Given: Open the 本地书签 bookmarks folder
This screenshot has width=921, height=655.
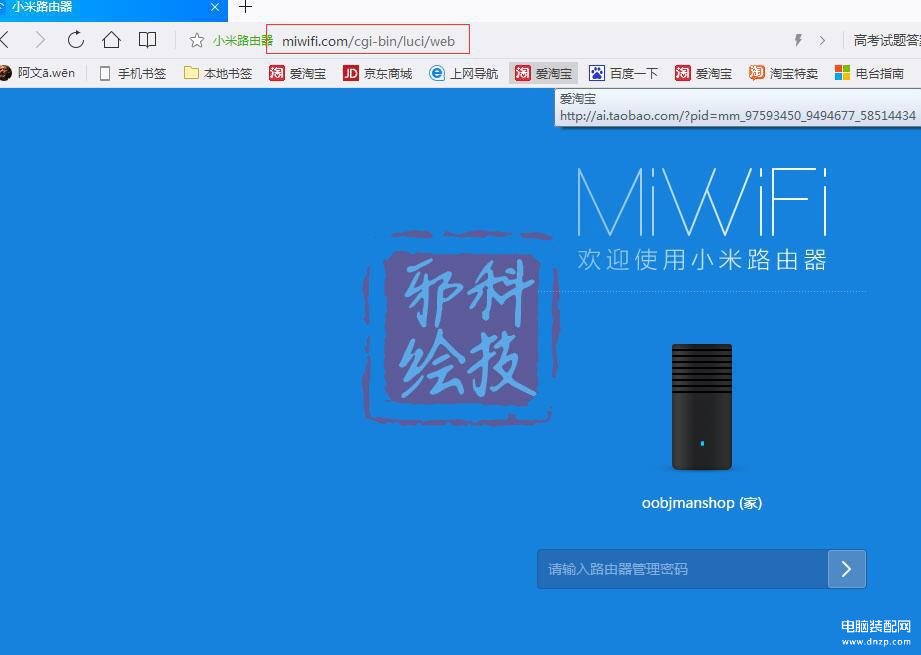Looking at the screenshot, I should tap(218, 73).
